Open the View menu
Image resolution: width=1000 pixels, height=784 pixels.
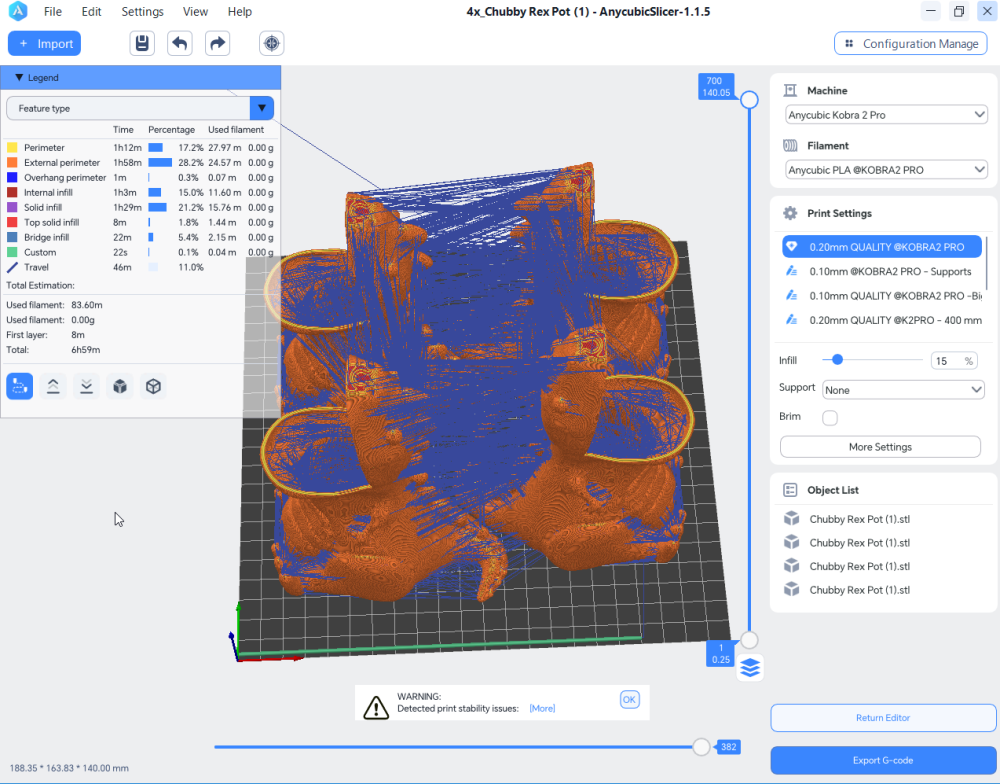195,11
